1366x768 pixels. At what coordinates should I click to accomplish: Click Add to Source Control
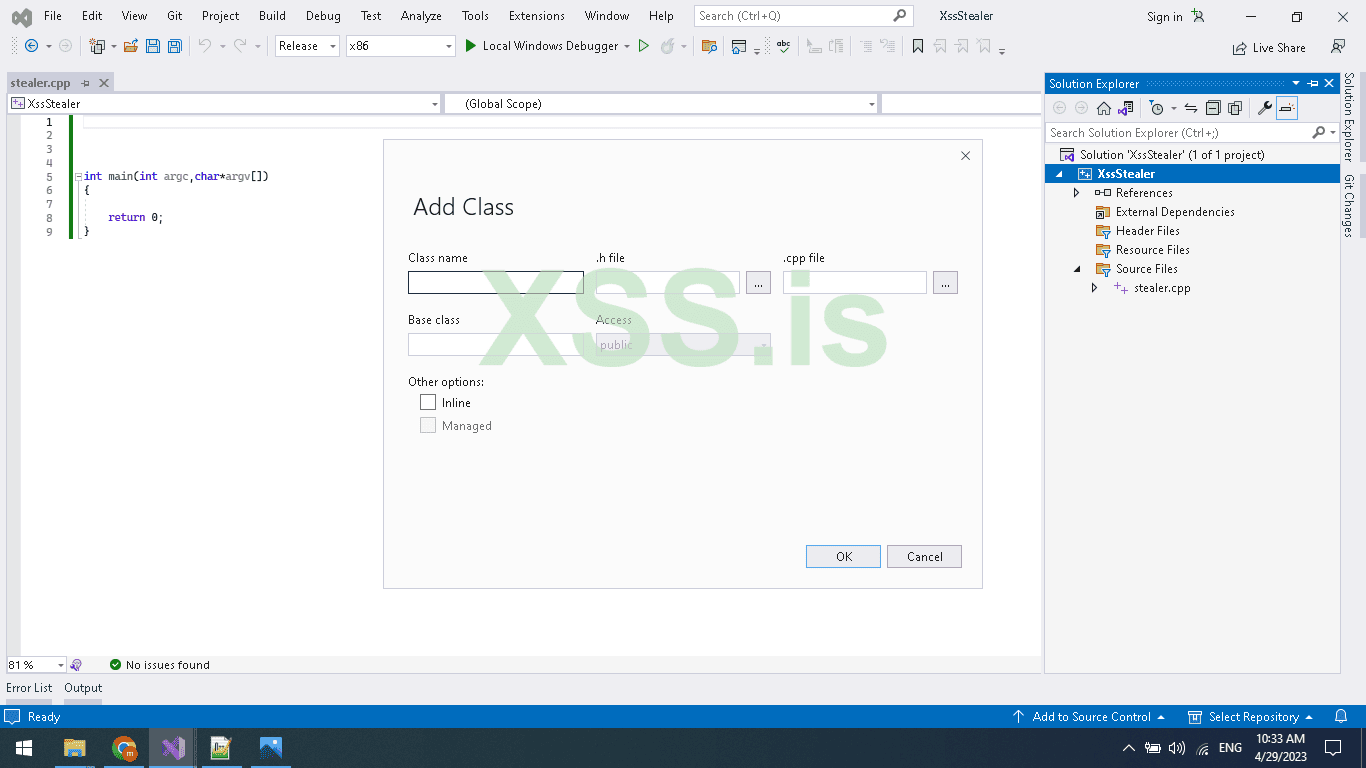pos(1089,717)
